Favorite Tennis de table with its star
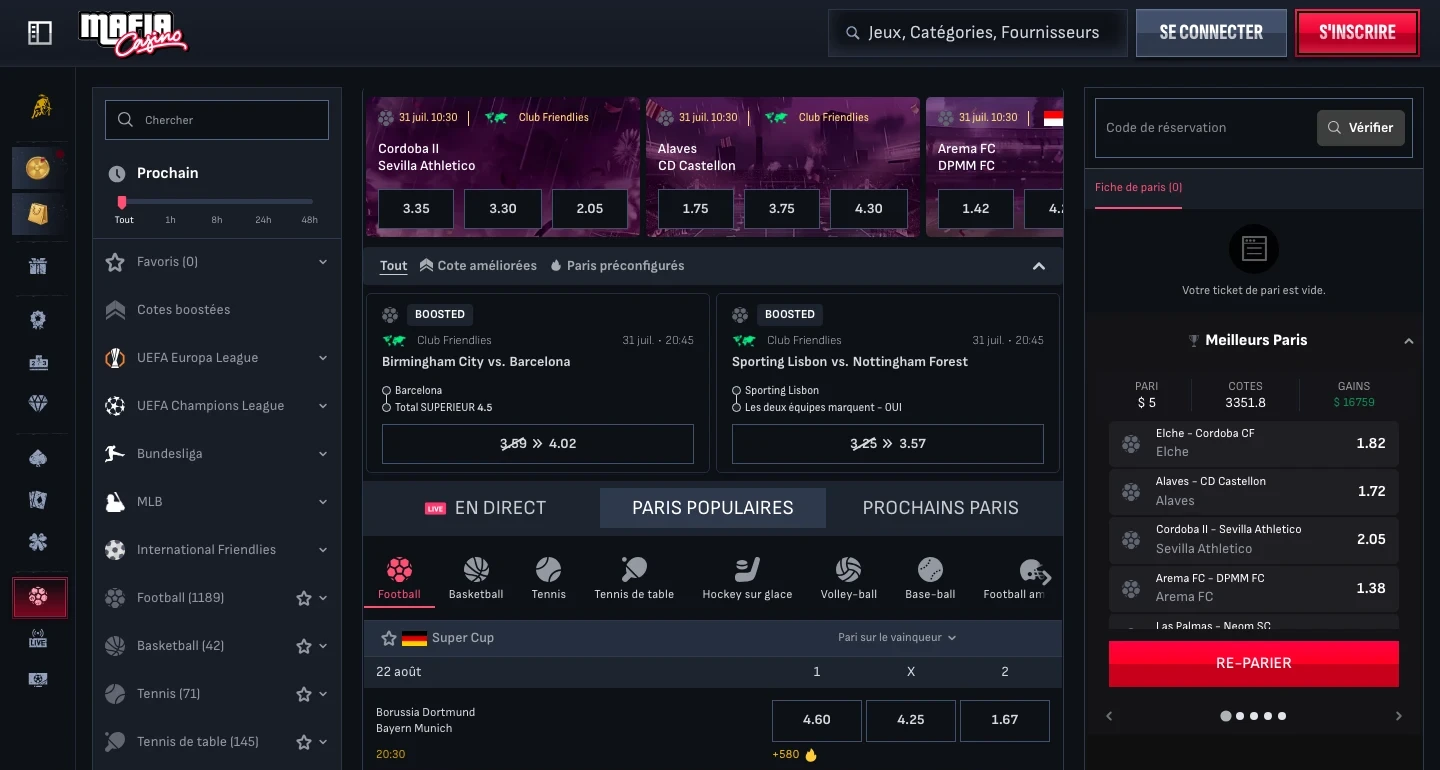Viewport: 1440px width, 770px height. click(x=304, y=742)
